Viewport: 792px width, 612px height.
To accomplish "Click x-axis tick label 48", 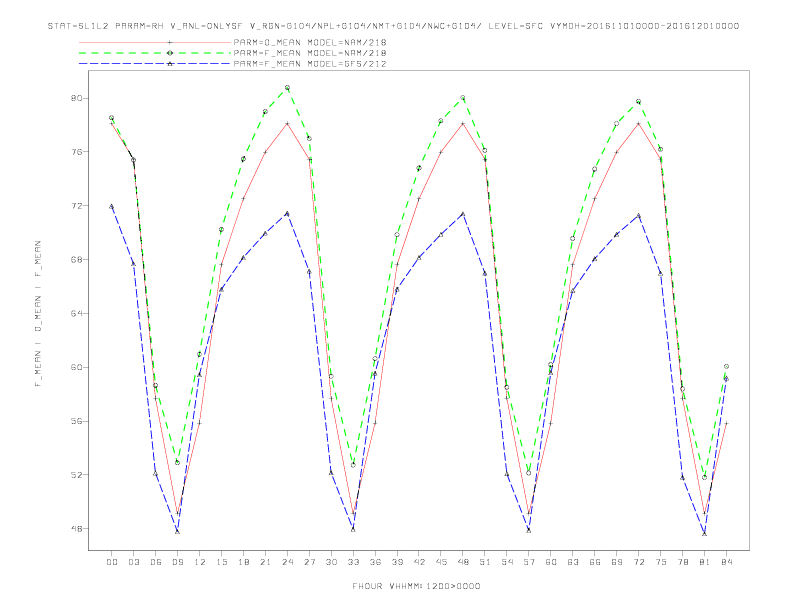I will coord(463,562).
